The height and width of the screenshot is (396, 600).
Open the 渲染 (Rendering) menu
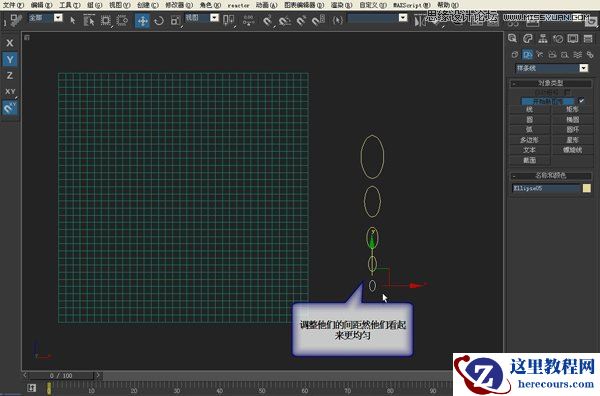(341, 5)
